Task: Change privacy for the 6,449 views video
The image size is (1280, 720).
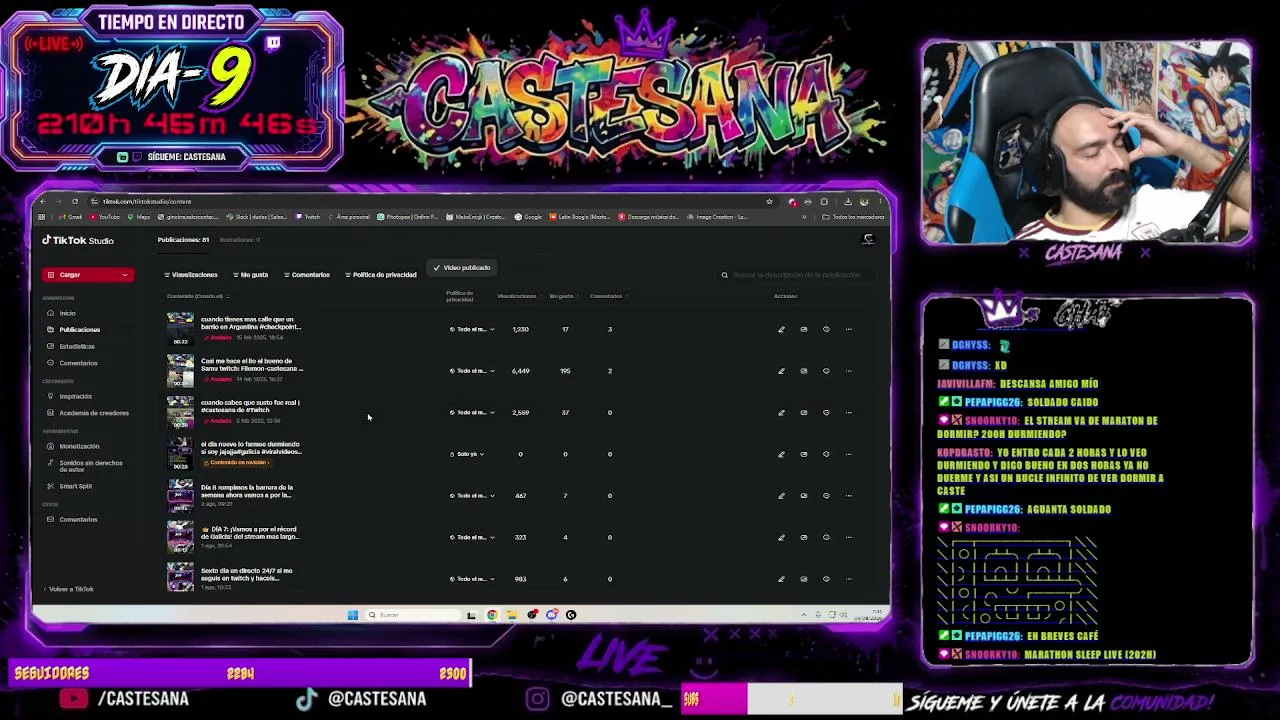Action: [x=472, y=371]
